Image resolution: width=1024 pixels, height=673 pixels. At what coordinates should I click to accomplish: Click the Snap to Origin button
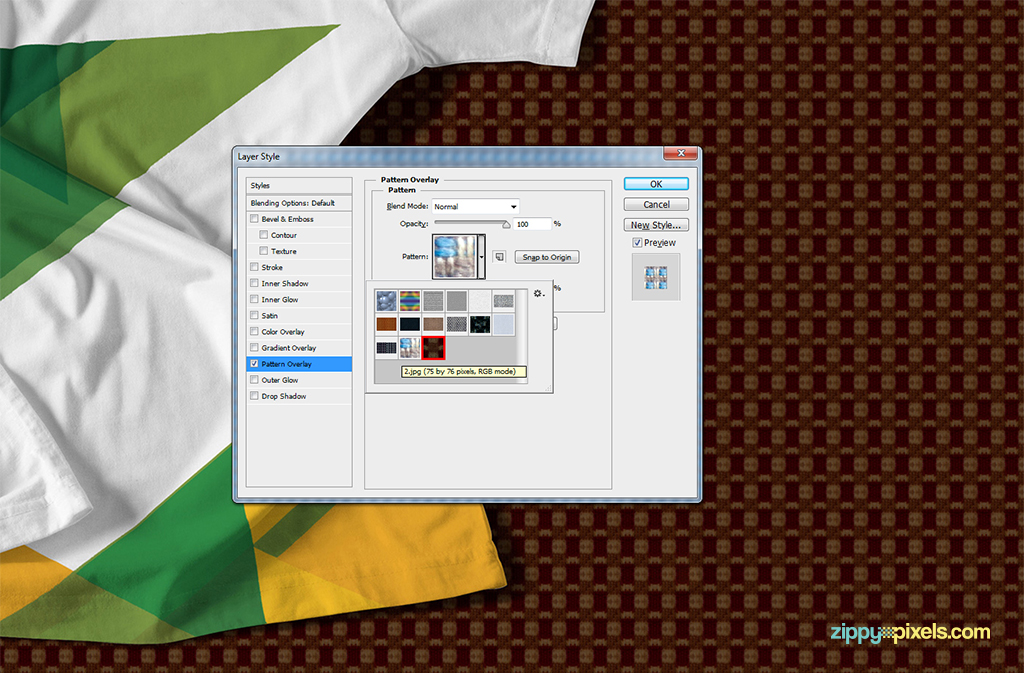pos(547,257)
